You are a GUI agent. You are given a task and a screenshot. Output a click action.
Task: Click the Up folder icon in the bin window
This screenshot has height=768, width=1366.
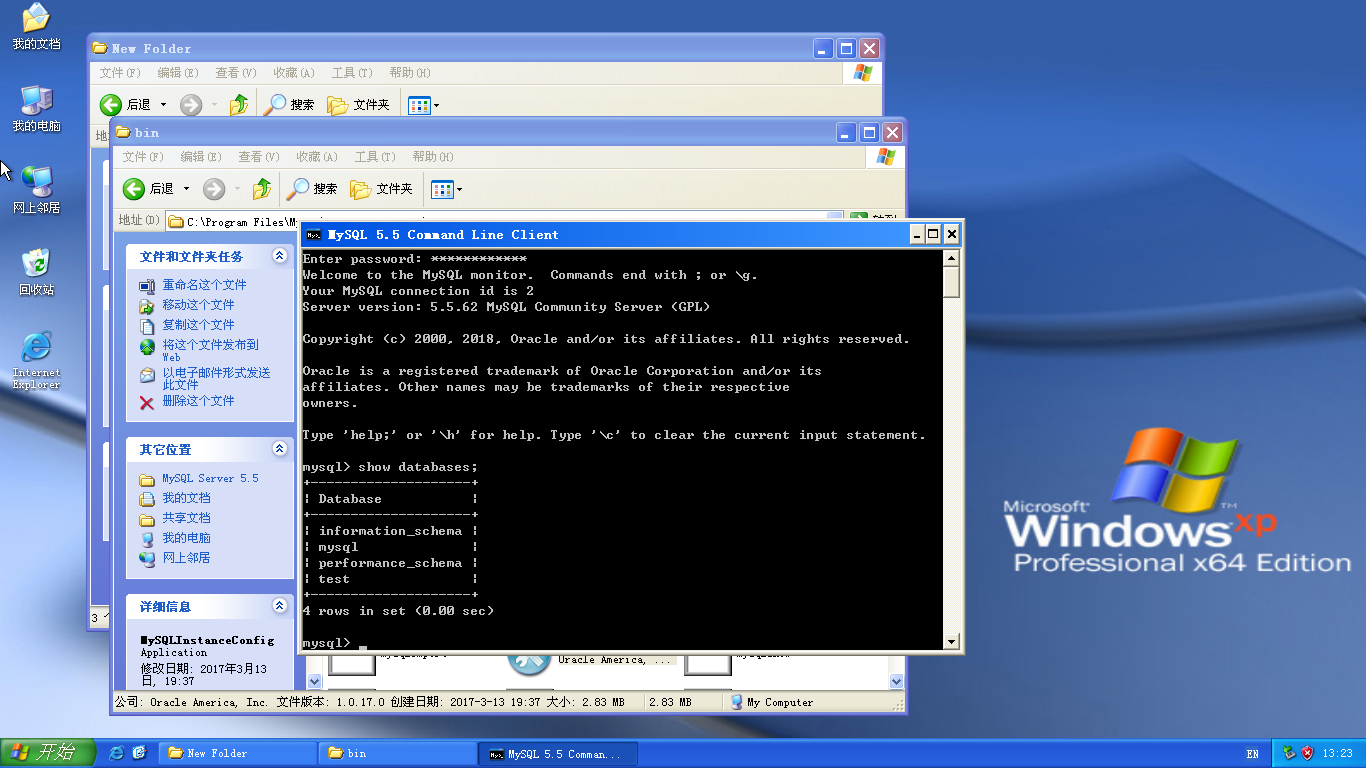tap(262, 188)
